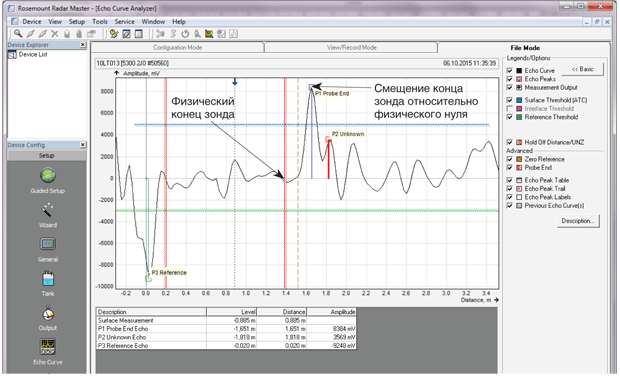Select the P3 Reference Echo row
The image size is (620, 377).
[226, 345]
